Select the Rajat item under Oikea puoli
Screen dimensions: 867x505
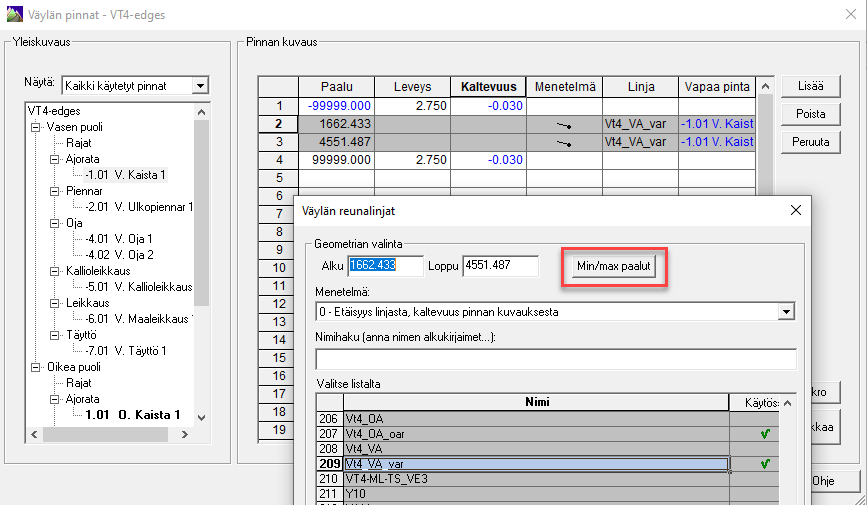click(79, 383)
